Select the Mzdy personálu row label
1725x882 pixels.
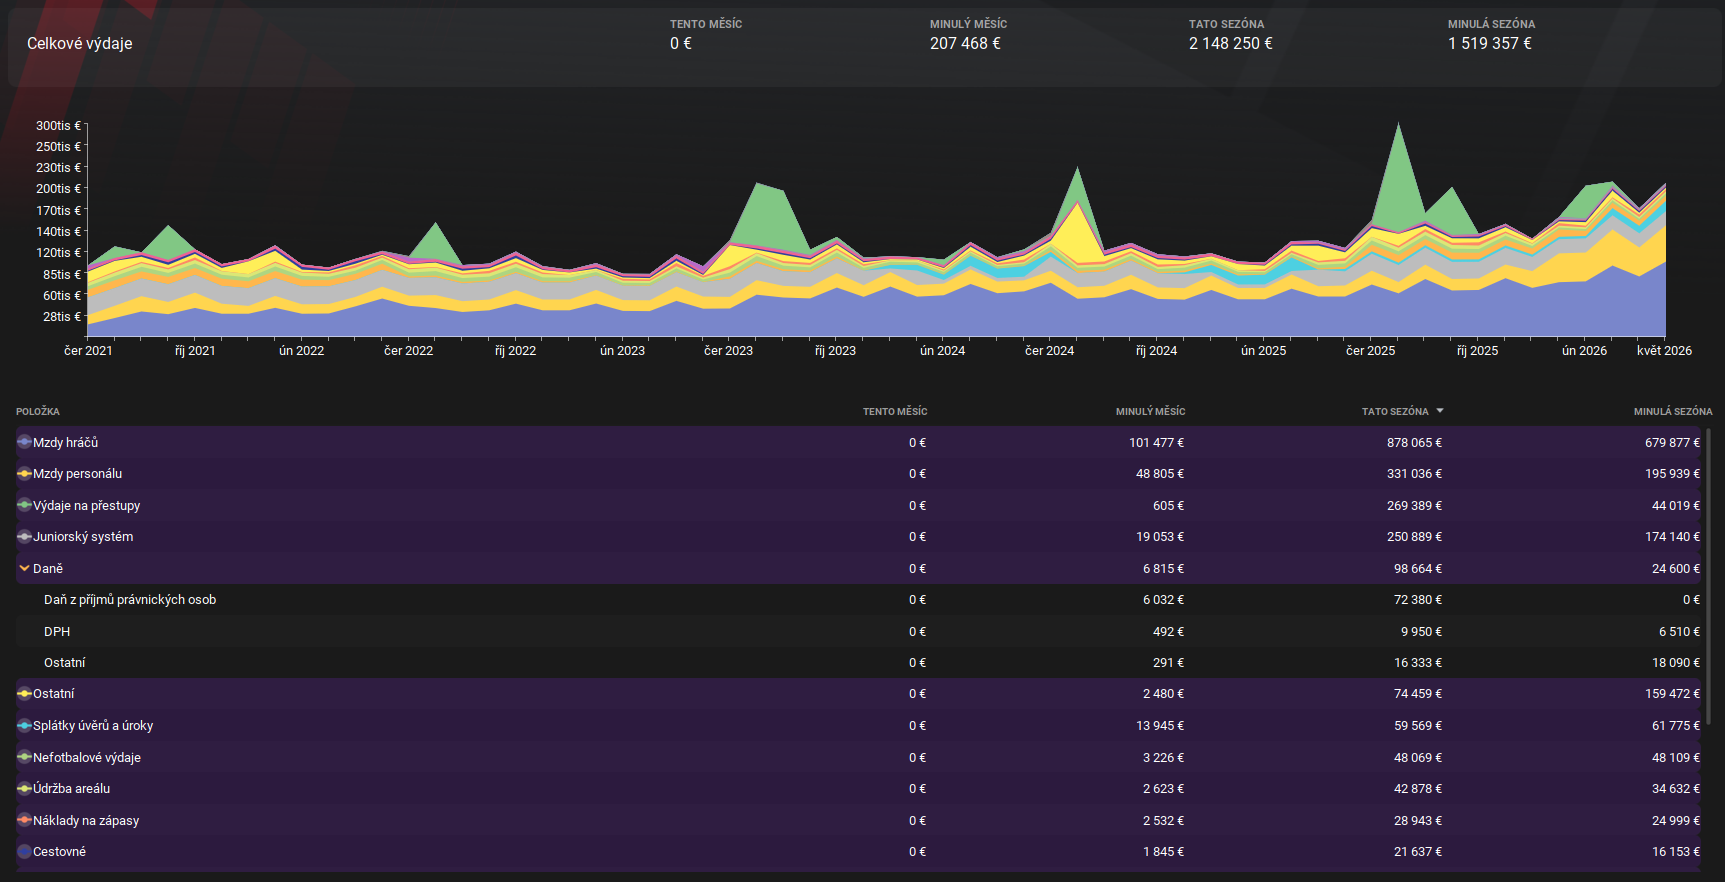(x=77, y=474)
